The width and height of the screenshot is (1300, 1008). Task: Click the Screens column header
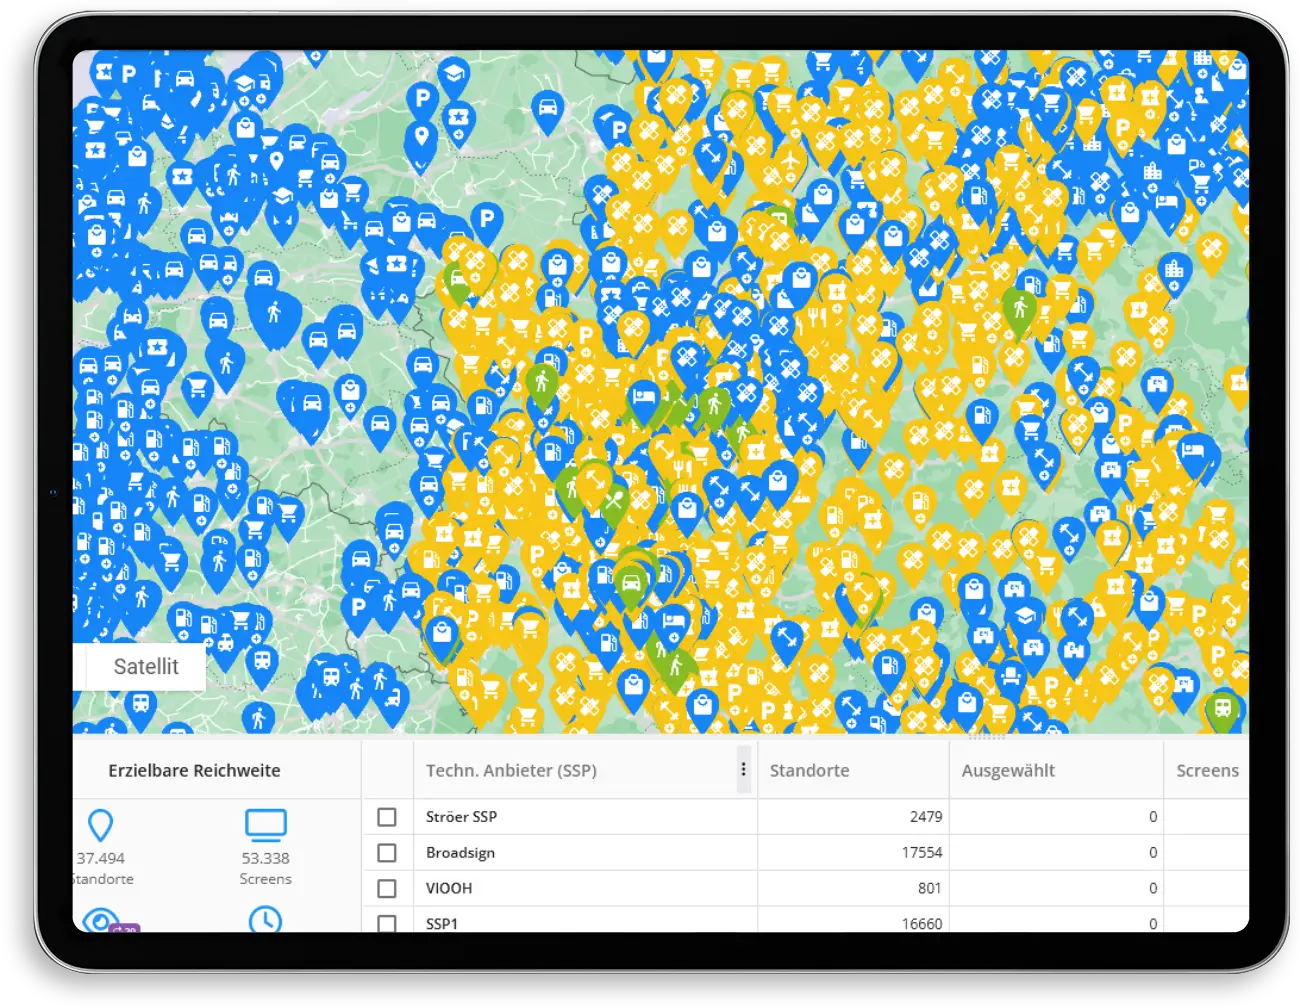click(x=1206, y=771)
